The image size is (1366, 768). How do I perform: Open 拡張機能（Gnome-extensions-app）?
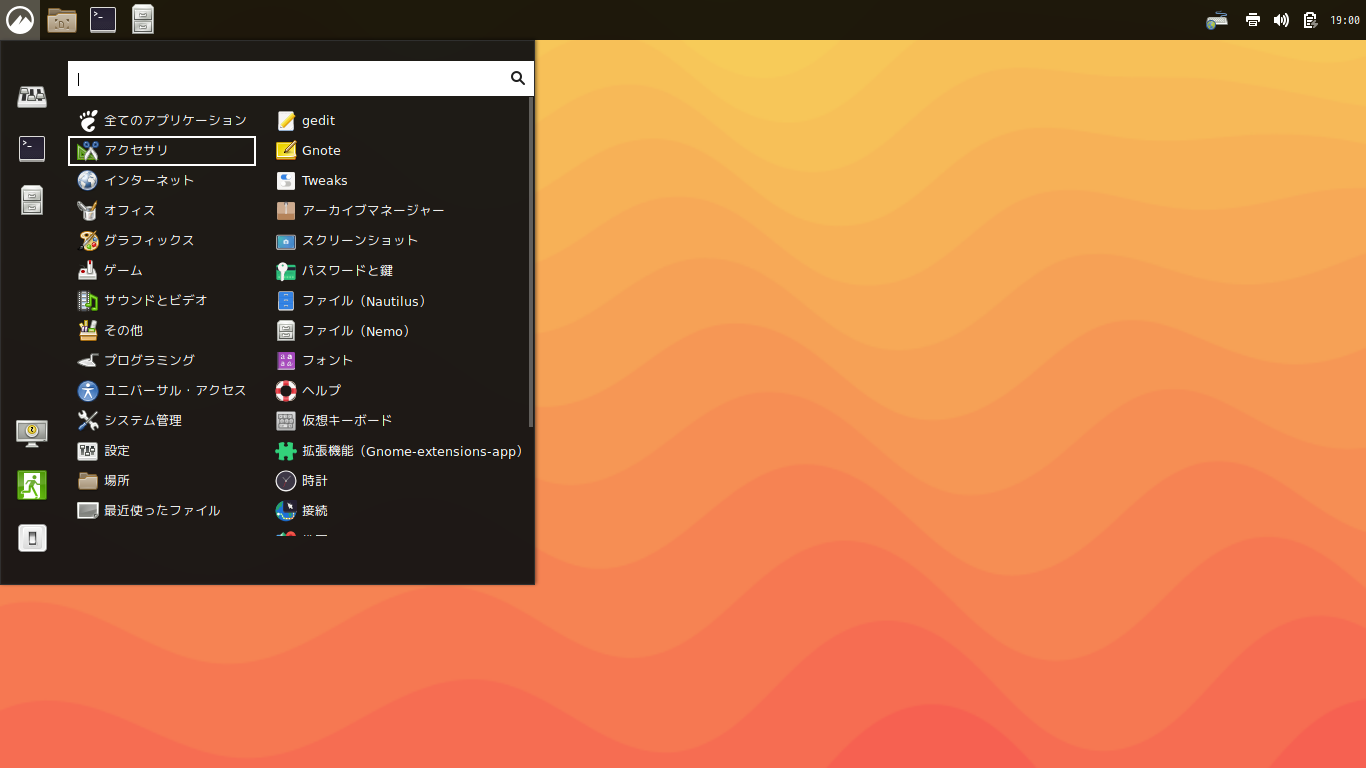pyautogui.click(x=398, y=451)
